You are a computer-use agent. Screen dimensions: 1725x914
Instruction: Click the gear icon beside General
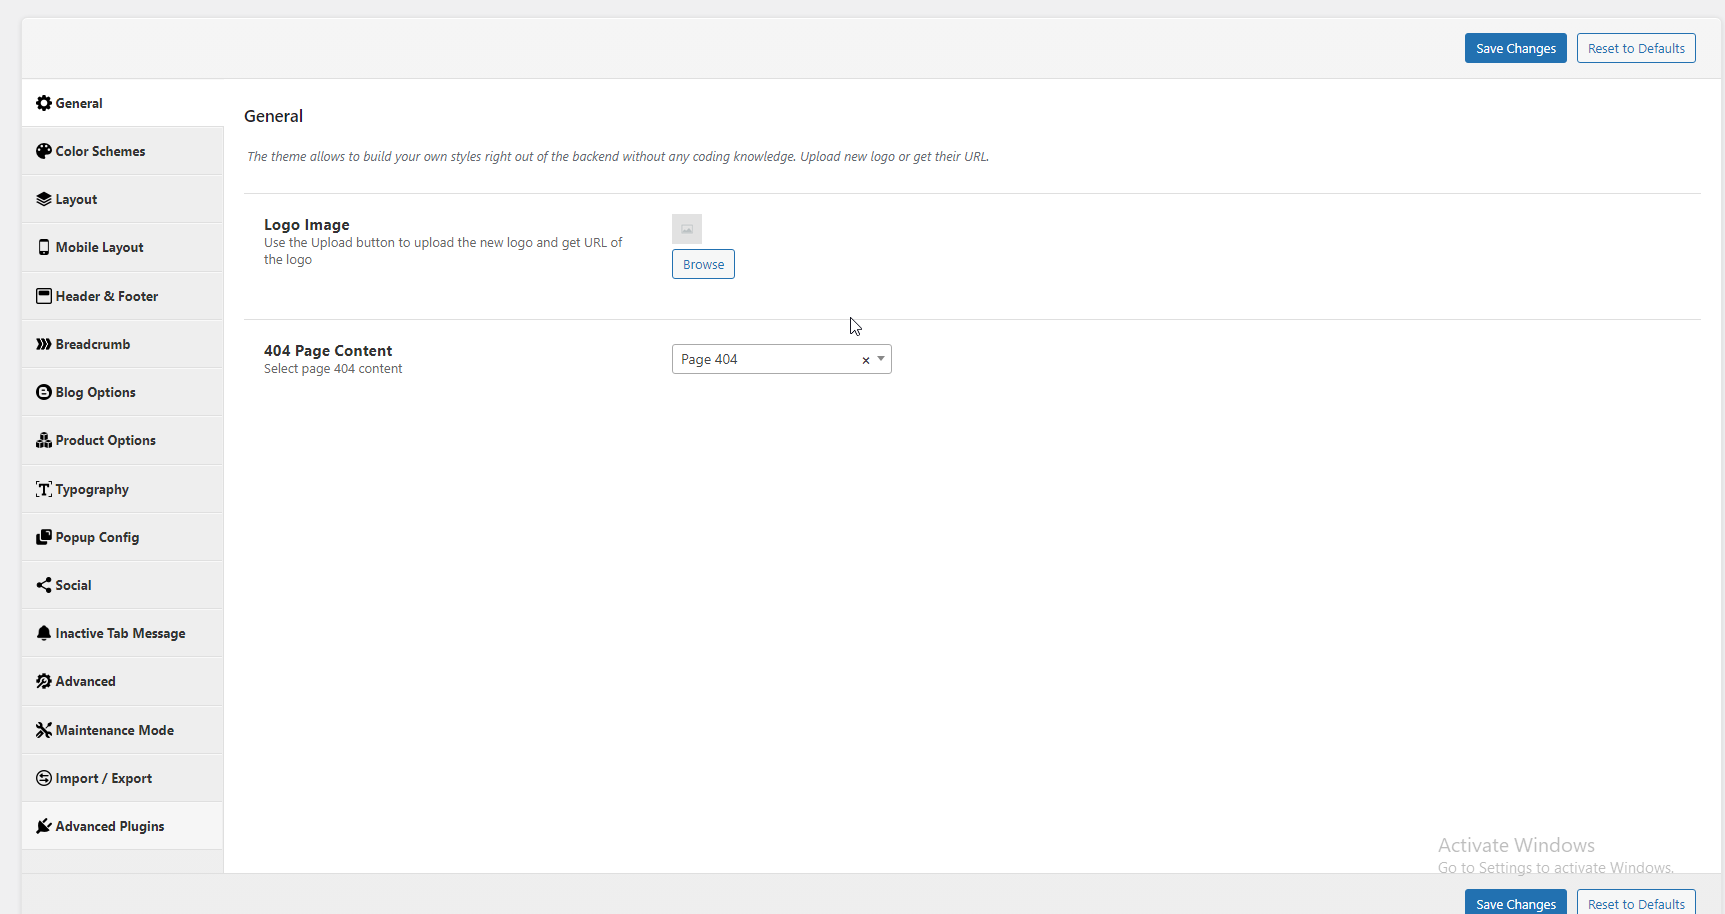(x=43, y=103)
